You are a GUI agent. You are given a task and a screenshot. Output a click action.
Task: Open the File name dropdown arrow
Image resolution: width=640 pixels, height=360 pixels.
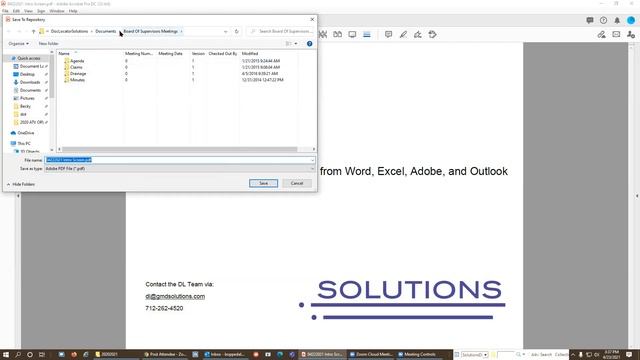click(312, 160)
